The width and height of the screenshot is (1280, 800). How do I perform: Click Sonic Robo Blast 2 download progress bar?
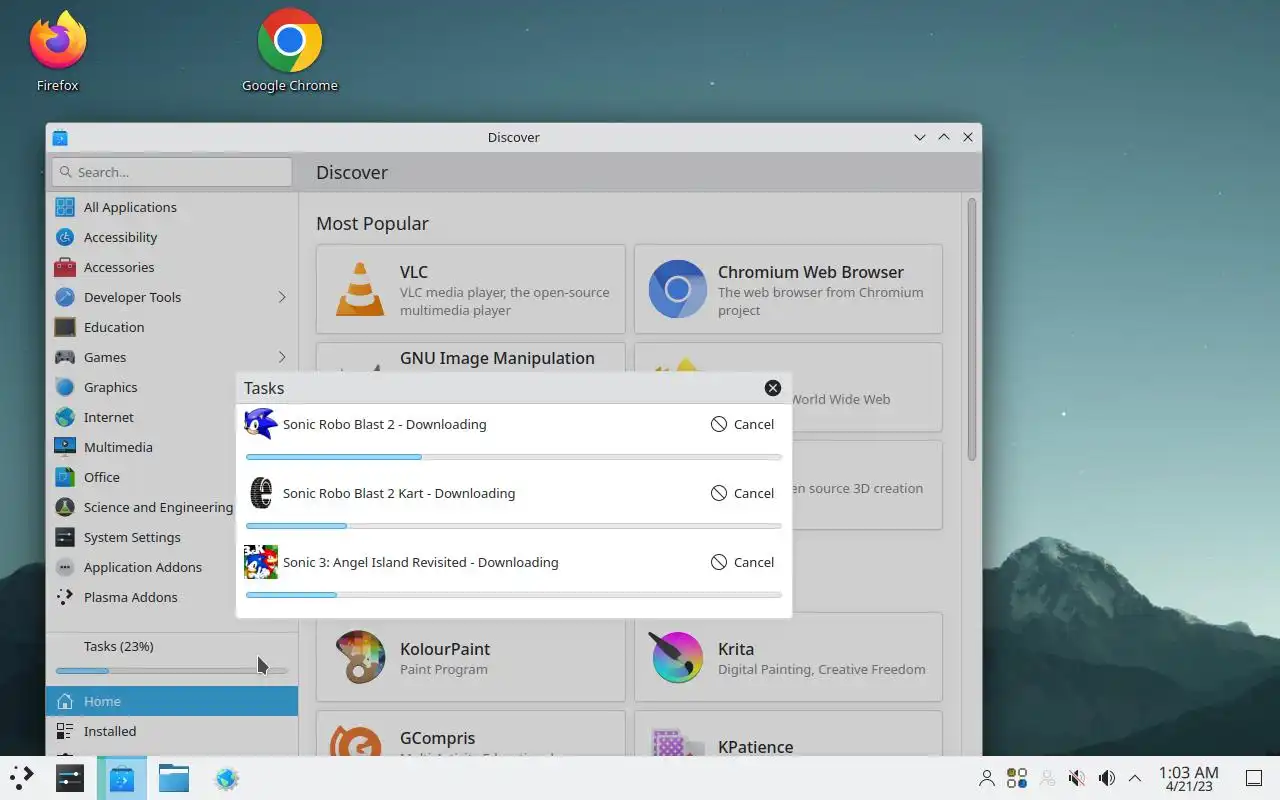514,457
